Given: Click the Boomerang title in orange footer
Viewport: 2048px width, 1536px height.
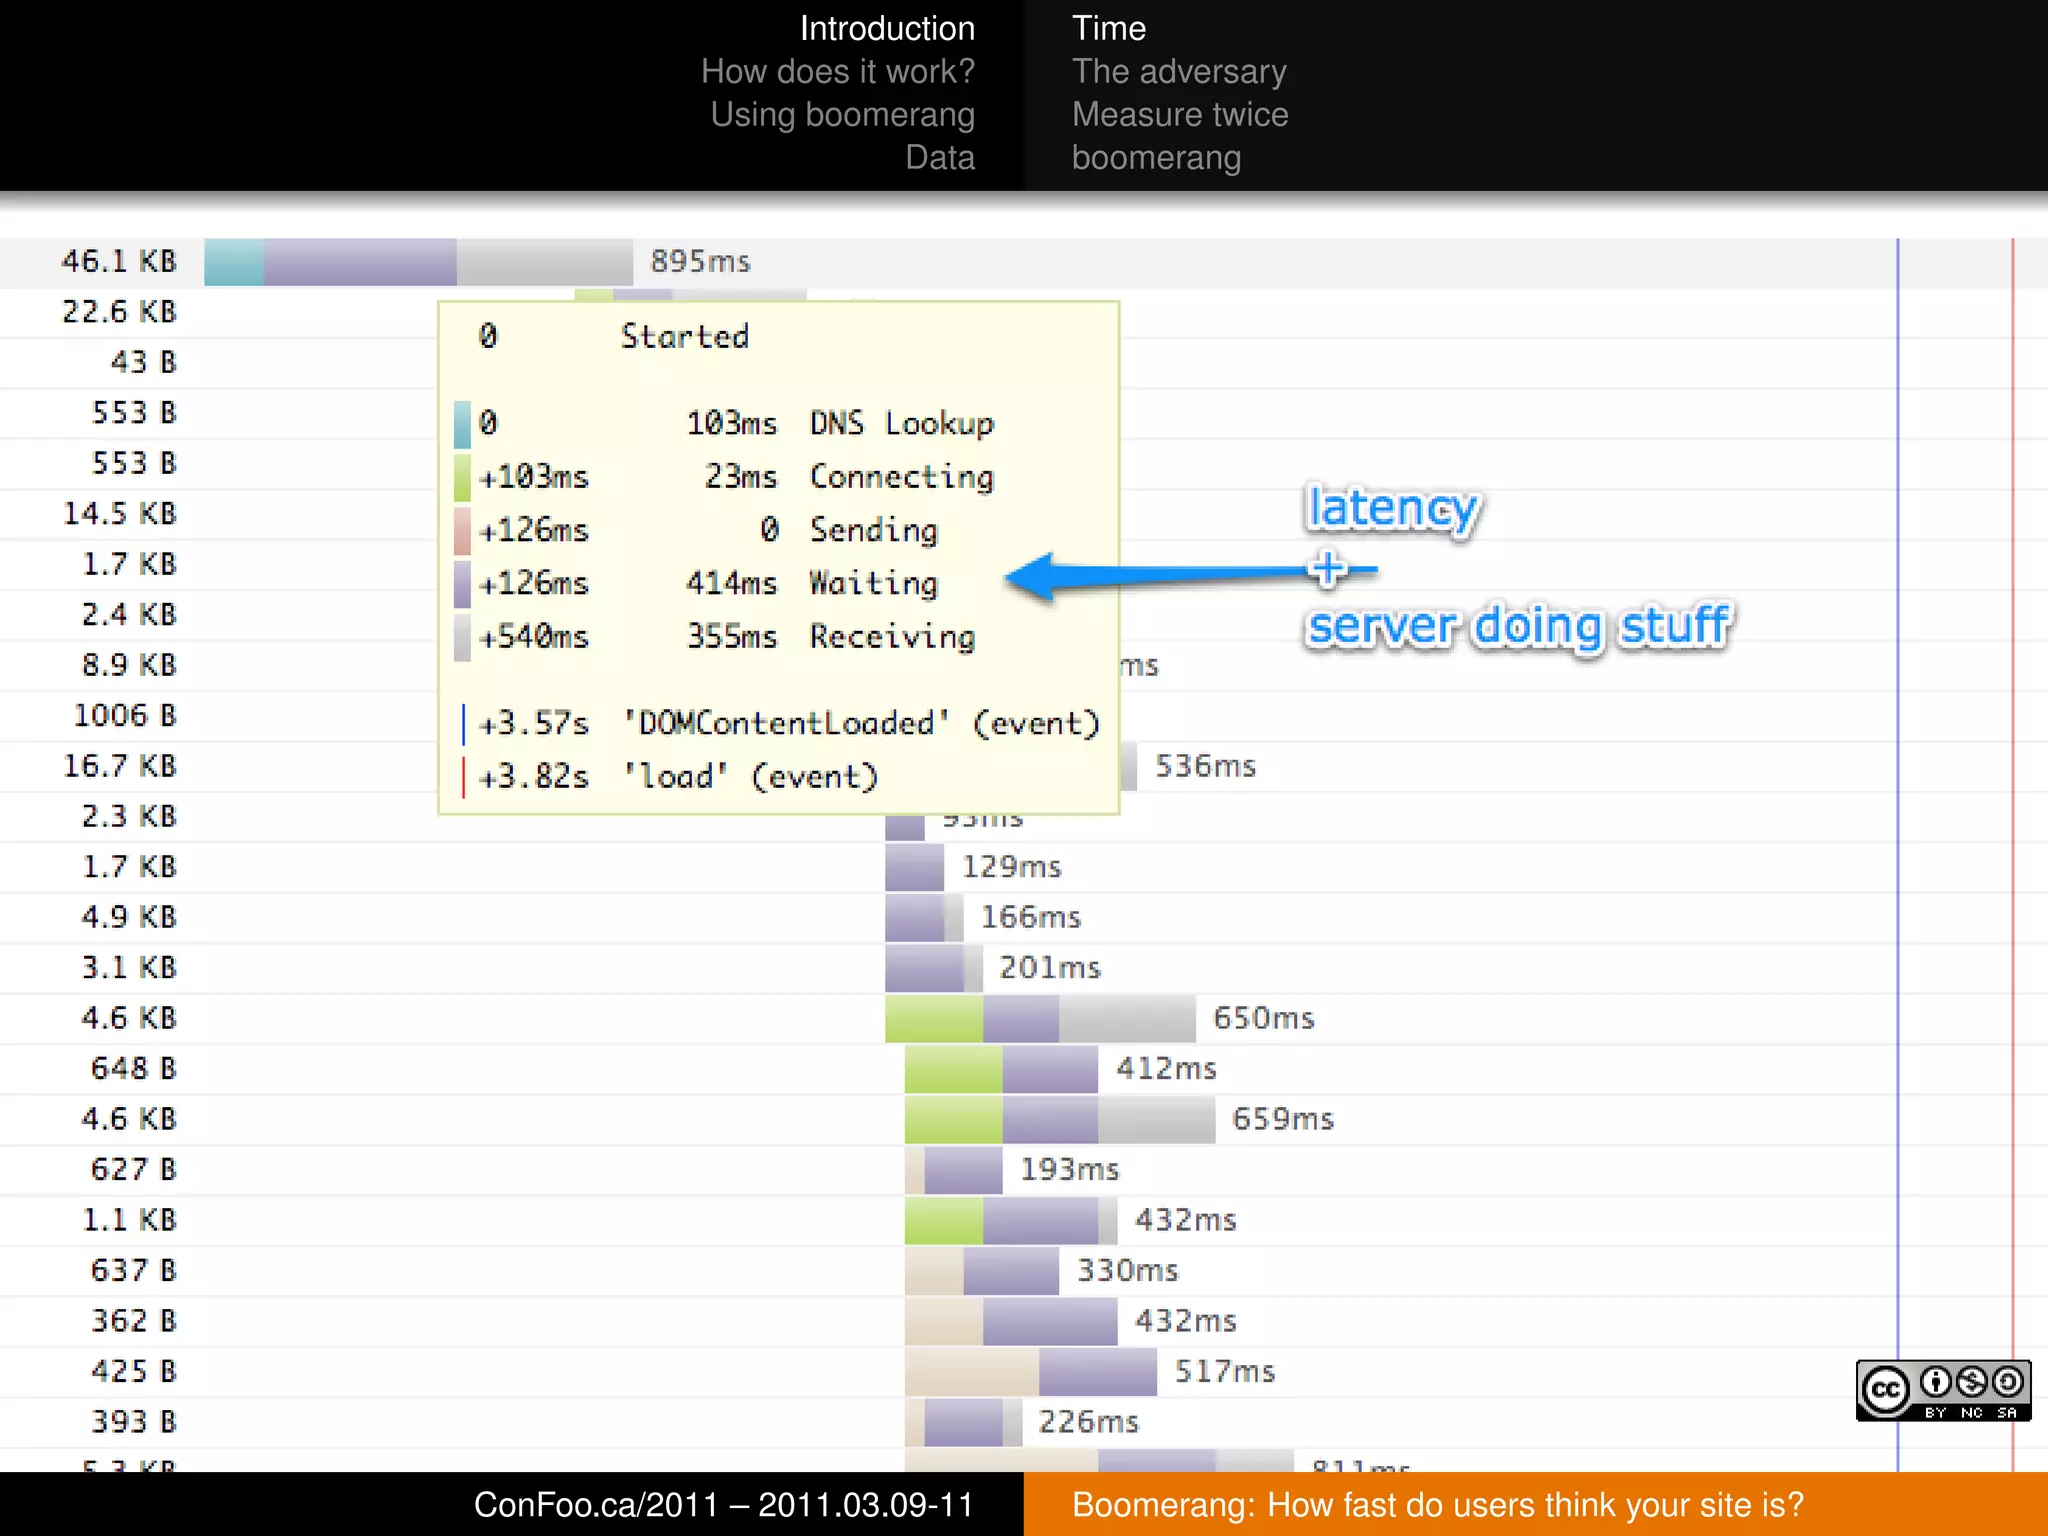Looking at the screenshot, I should 1437,1504.
